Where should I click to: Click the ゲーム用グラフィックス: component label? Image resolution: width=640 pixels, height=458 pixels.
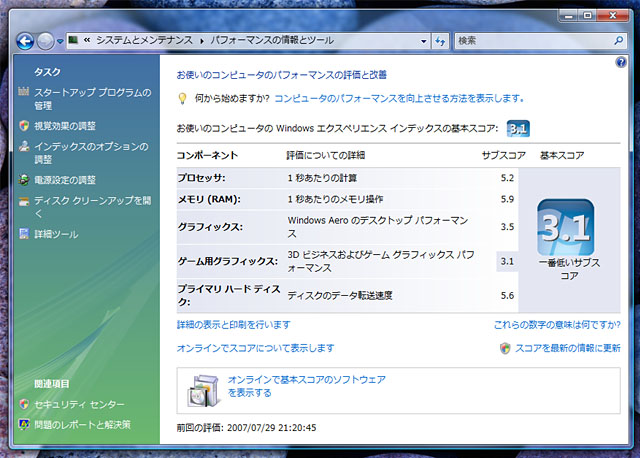tap(228, 261)
